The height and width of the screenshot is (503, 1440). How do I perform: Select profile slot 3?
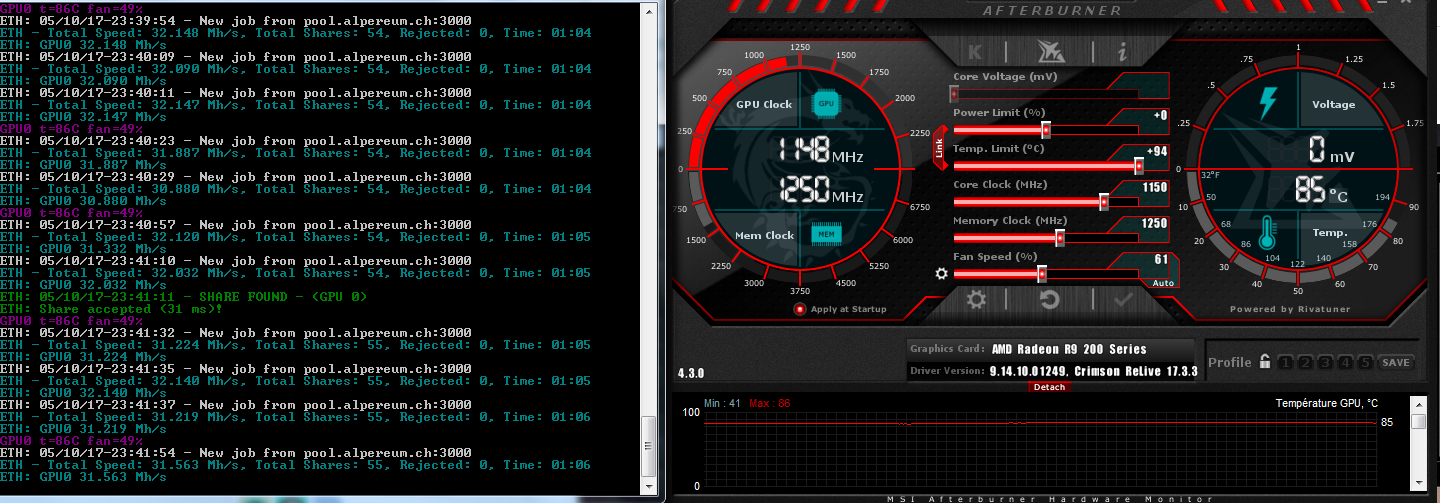tap(1324, 362)
